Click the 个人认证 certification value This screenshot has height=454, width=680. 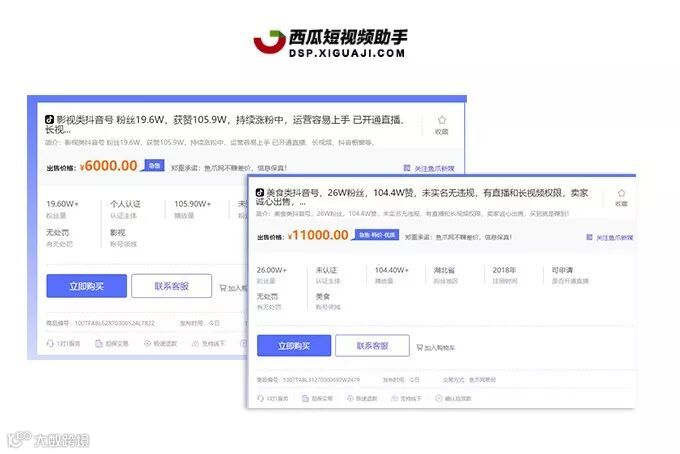(125, 203)
